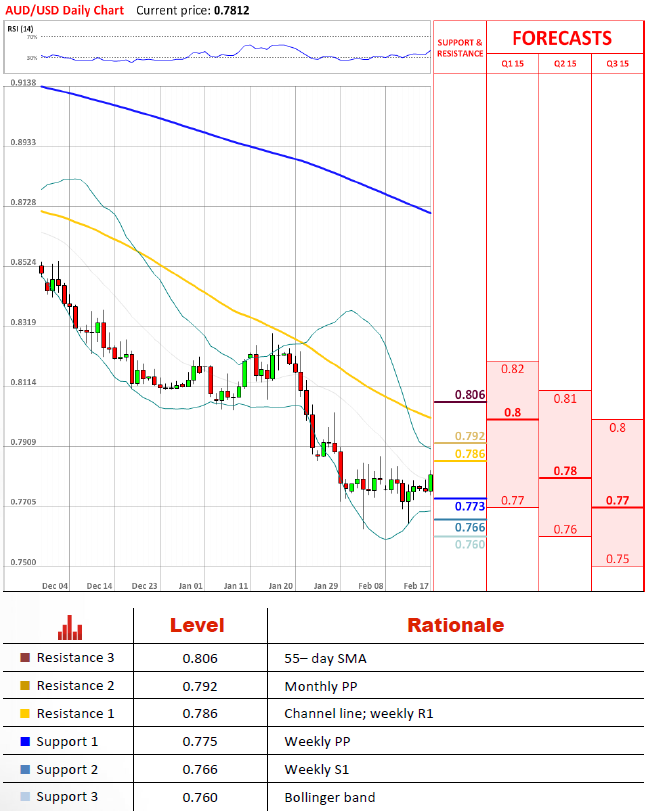This screenshot has width=652, height=811.
Task: Select the AUD/USD Daily Chart title
Action: [x=65, y=10]
